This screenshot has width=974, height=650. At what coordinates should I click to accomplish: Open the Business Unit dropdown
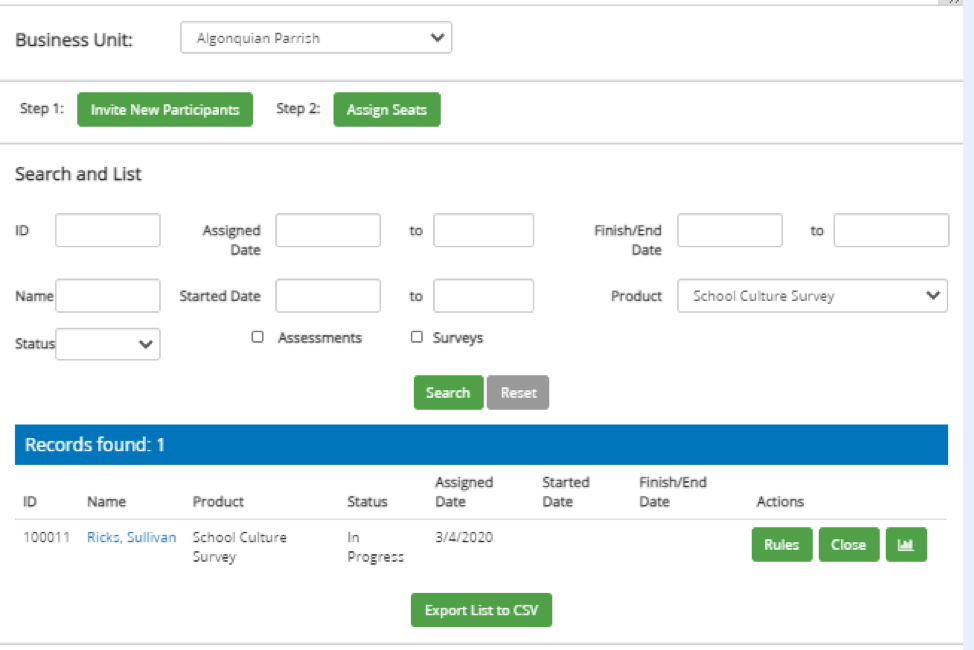click(x=316, y=39)
